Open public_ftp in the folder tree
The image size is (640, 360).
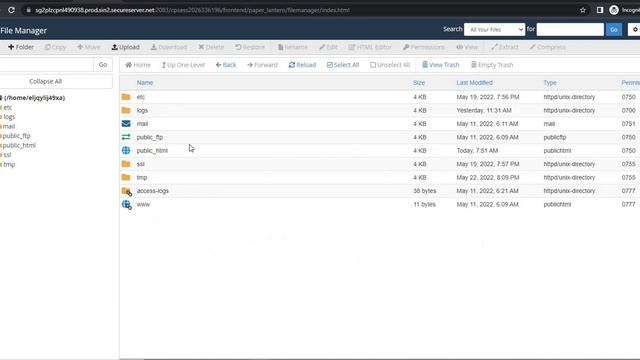coord(16,136)
